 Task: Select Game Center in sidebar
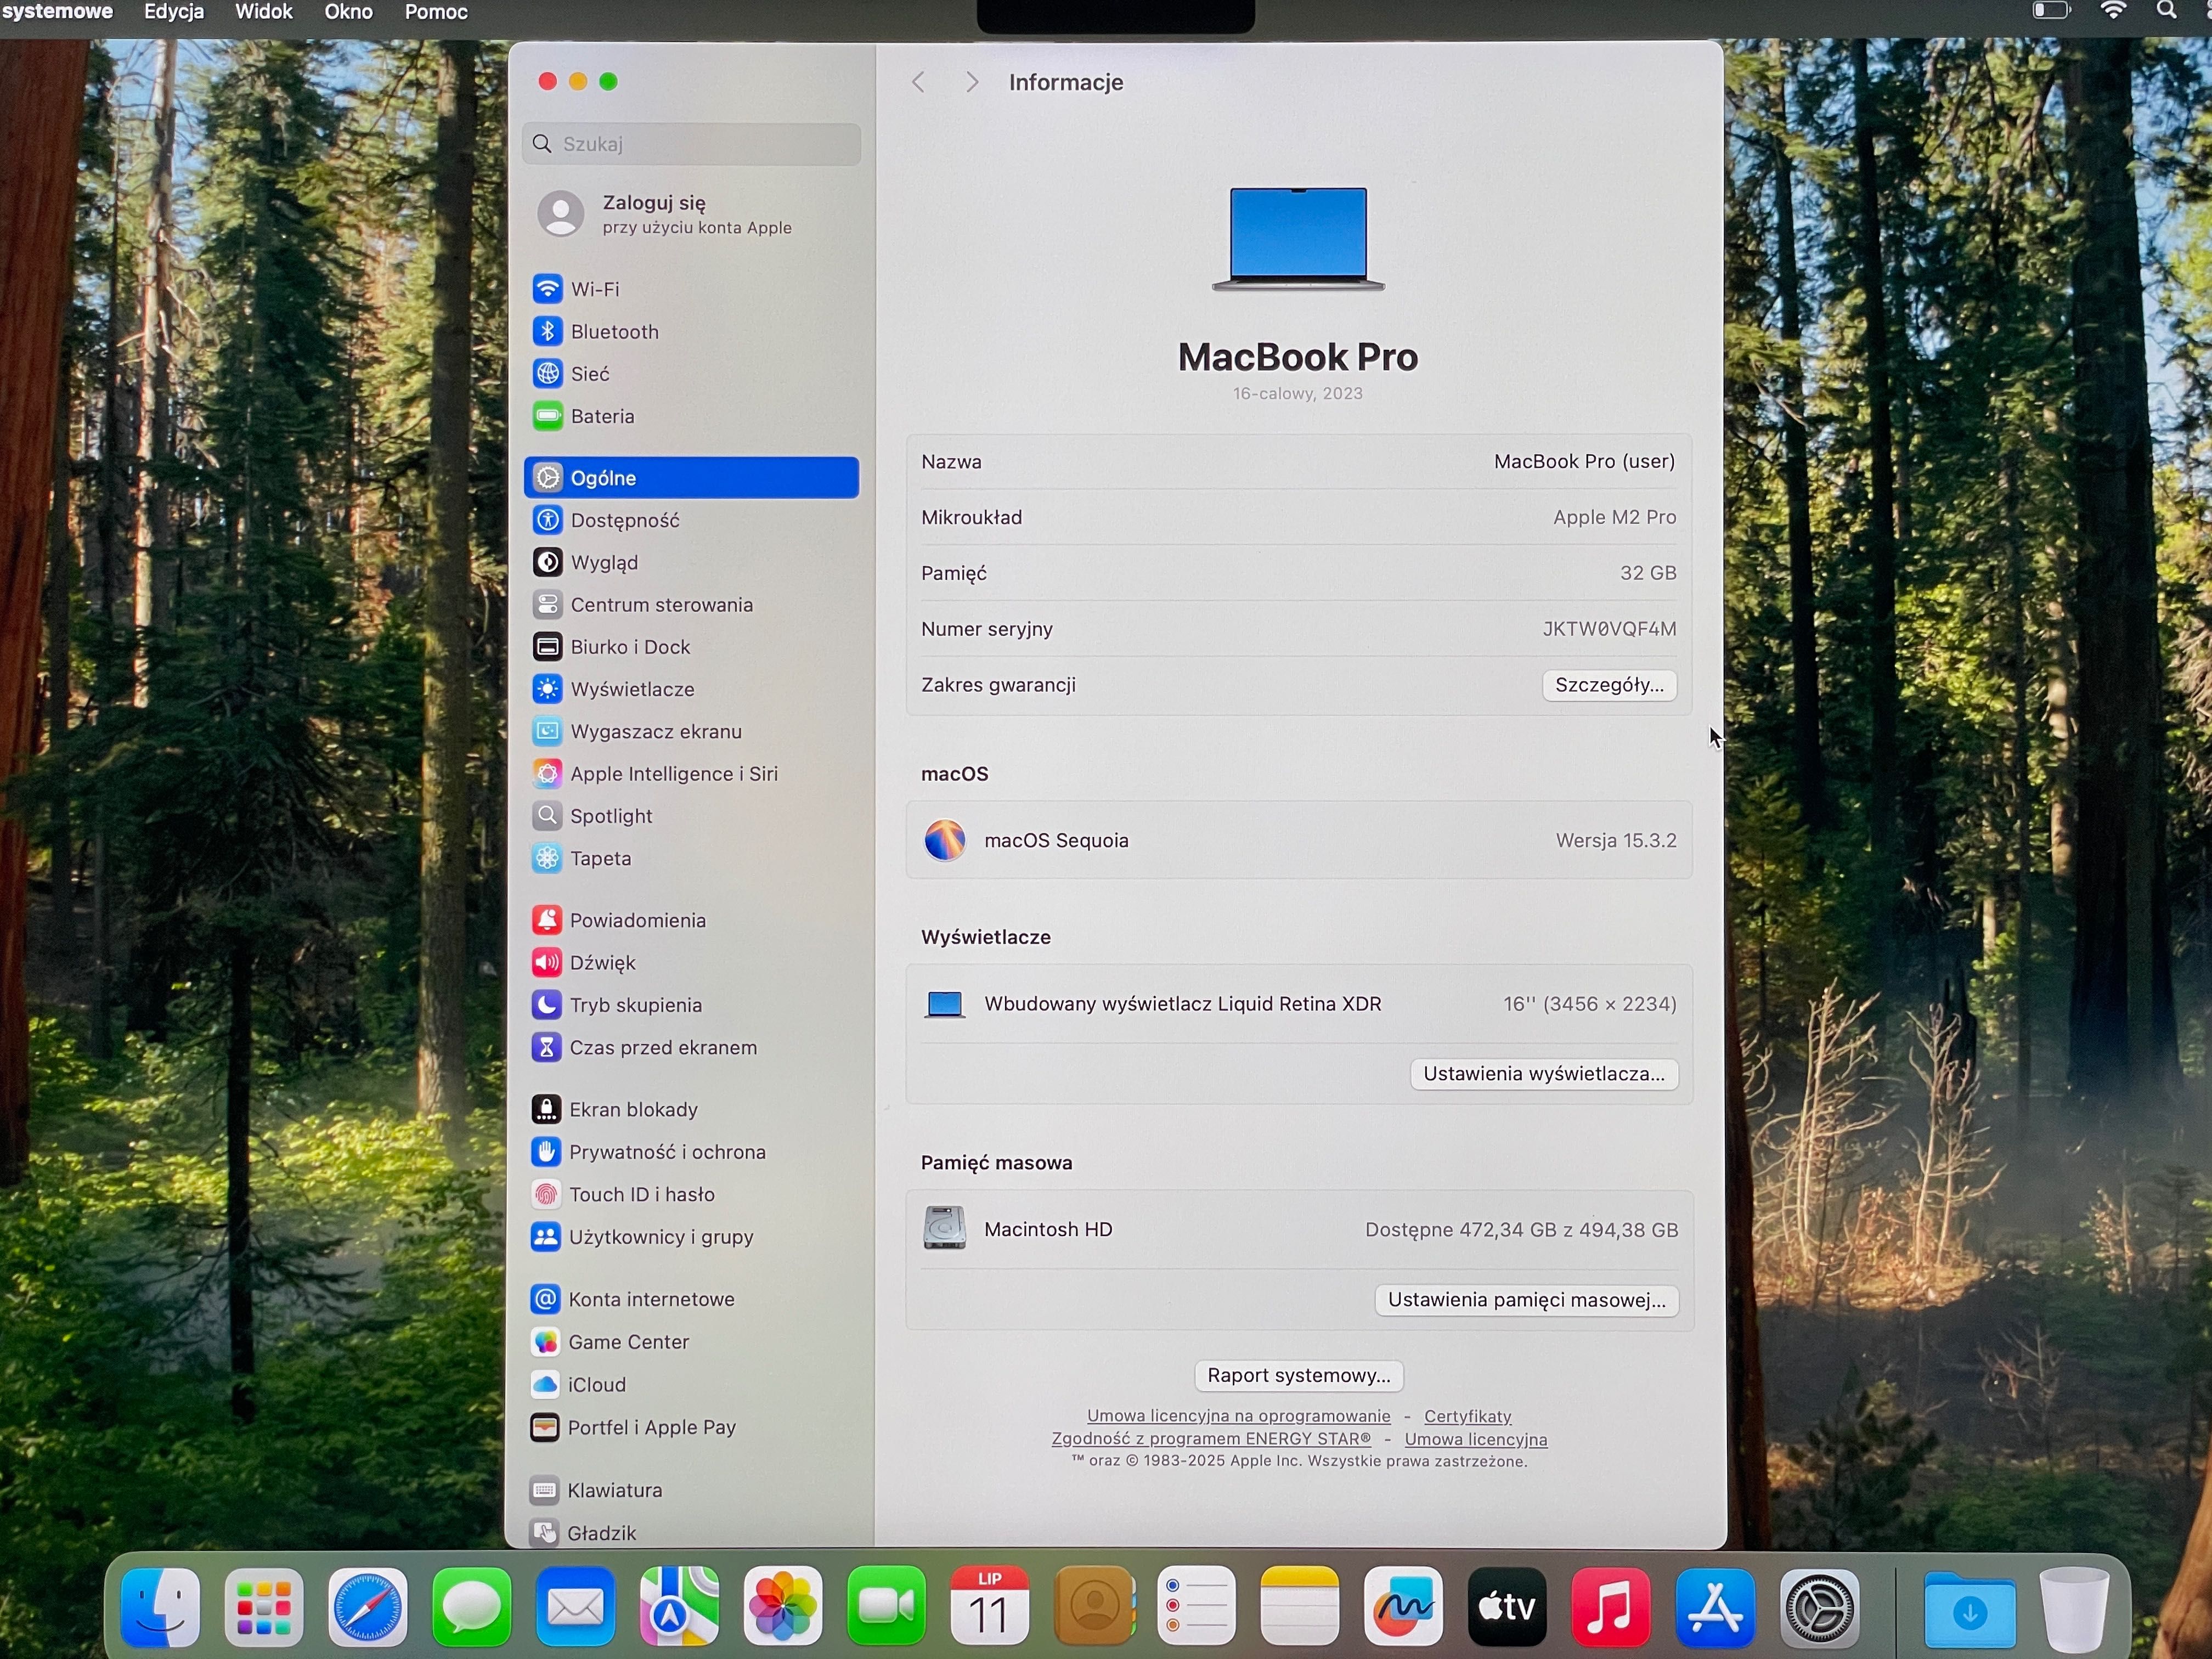click(691, 1342)
